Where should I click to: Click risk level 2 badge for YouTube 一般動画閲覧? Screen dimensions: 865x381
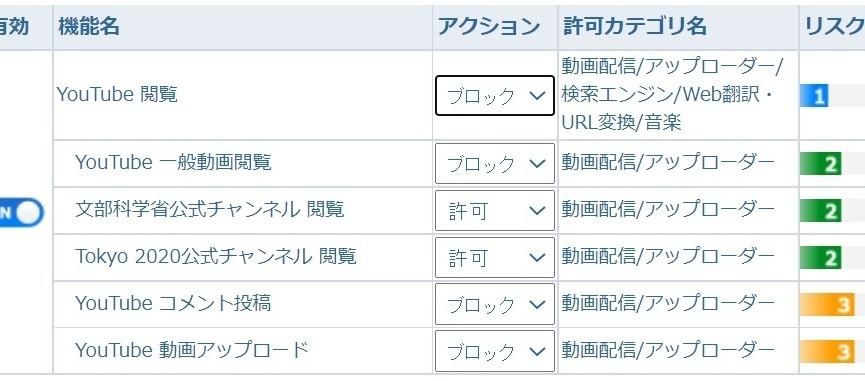coord(821,164)
